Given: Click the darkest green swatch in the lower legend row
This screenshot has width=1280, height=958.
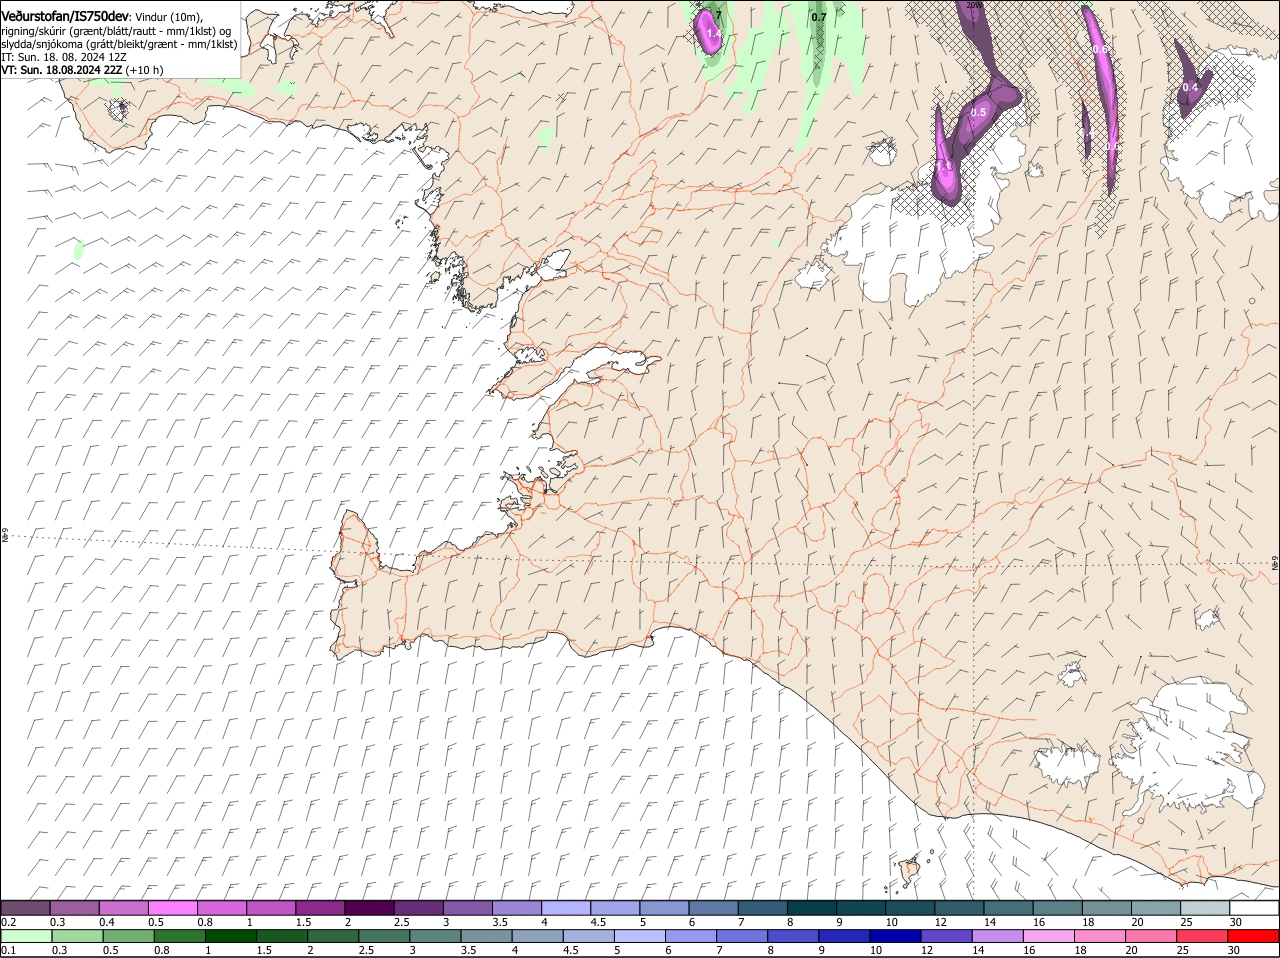Looking at the screenshot, I should tap(230, 936).
